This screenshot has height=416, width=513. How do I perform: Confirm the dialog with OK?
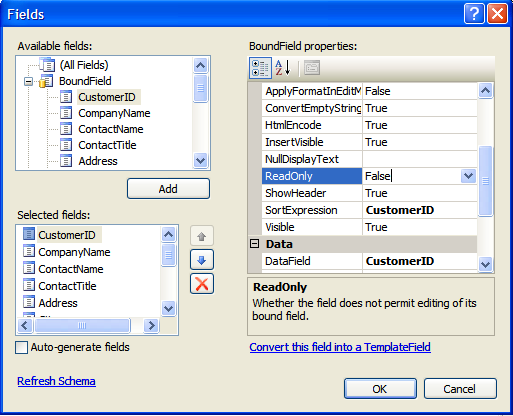point(380,389)
